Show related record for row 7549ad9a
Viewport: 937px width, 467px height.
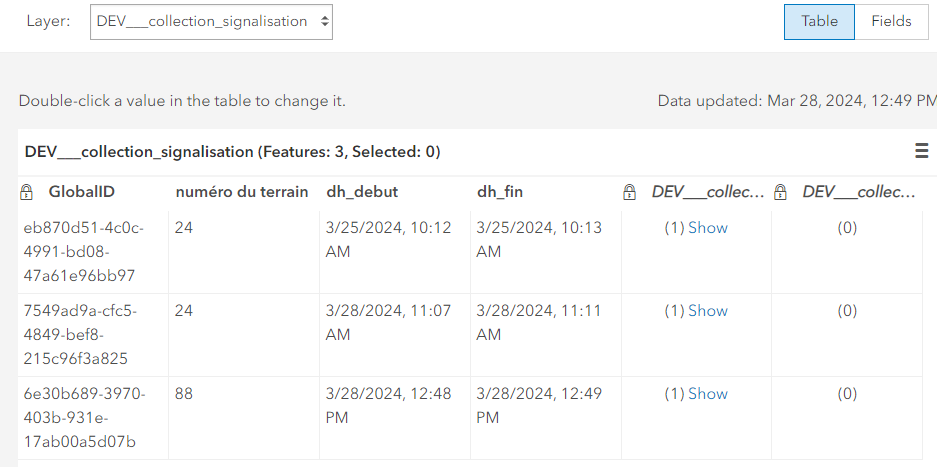coord(708,311)
